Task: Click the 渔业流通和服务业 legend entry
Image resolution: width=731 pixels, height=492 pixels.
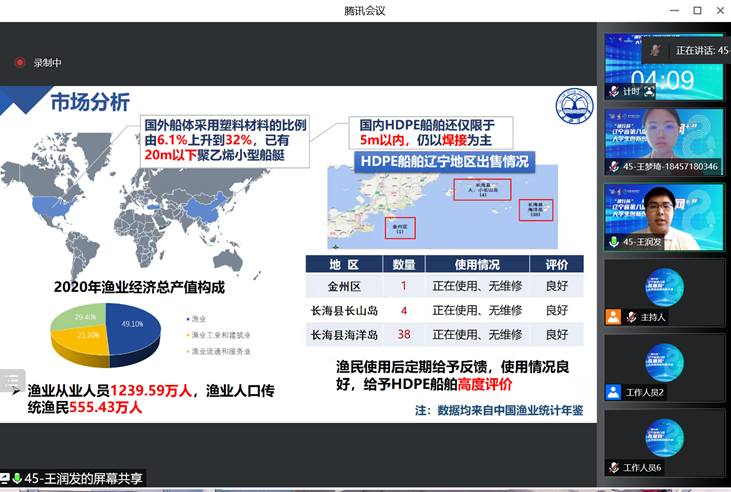Action: tap(219, 351)
